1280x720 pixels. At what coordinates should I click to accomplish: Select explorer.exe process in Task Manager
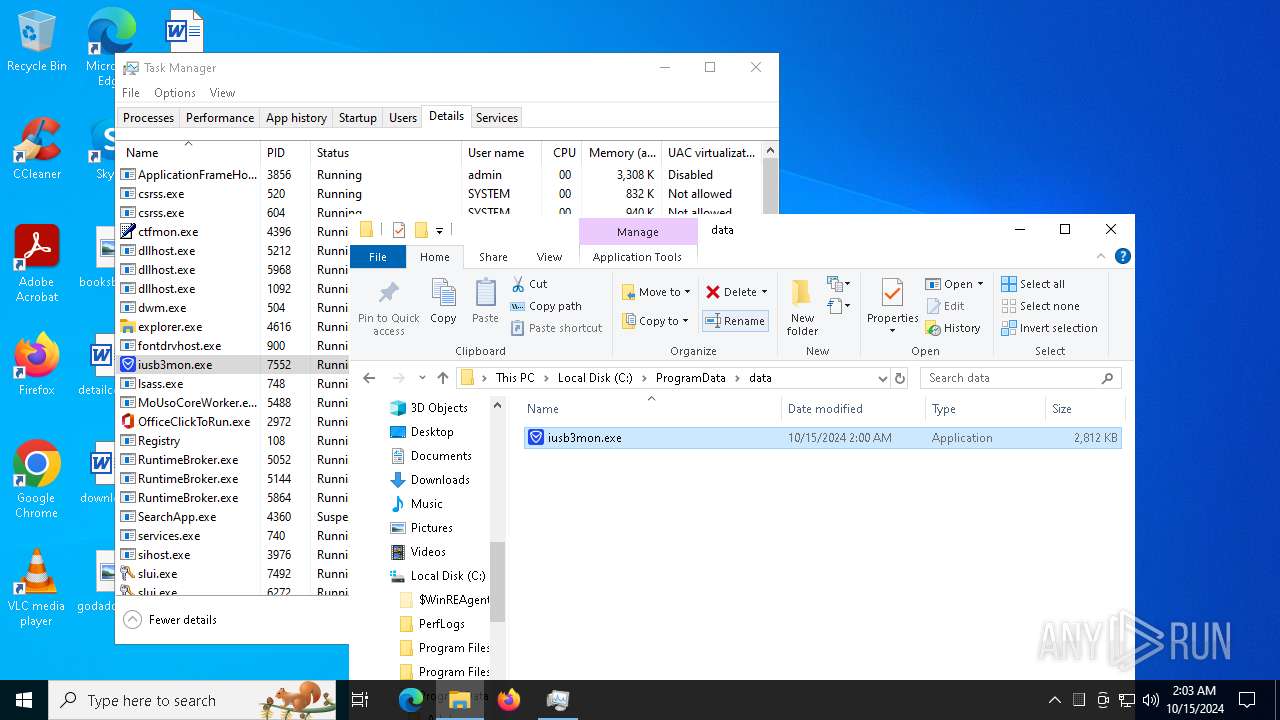(x=233, y=327)
